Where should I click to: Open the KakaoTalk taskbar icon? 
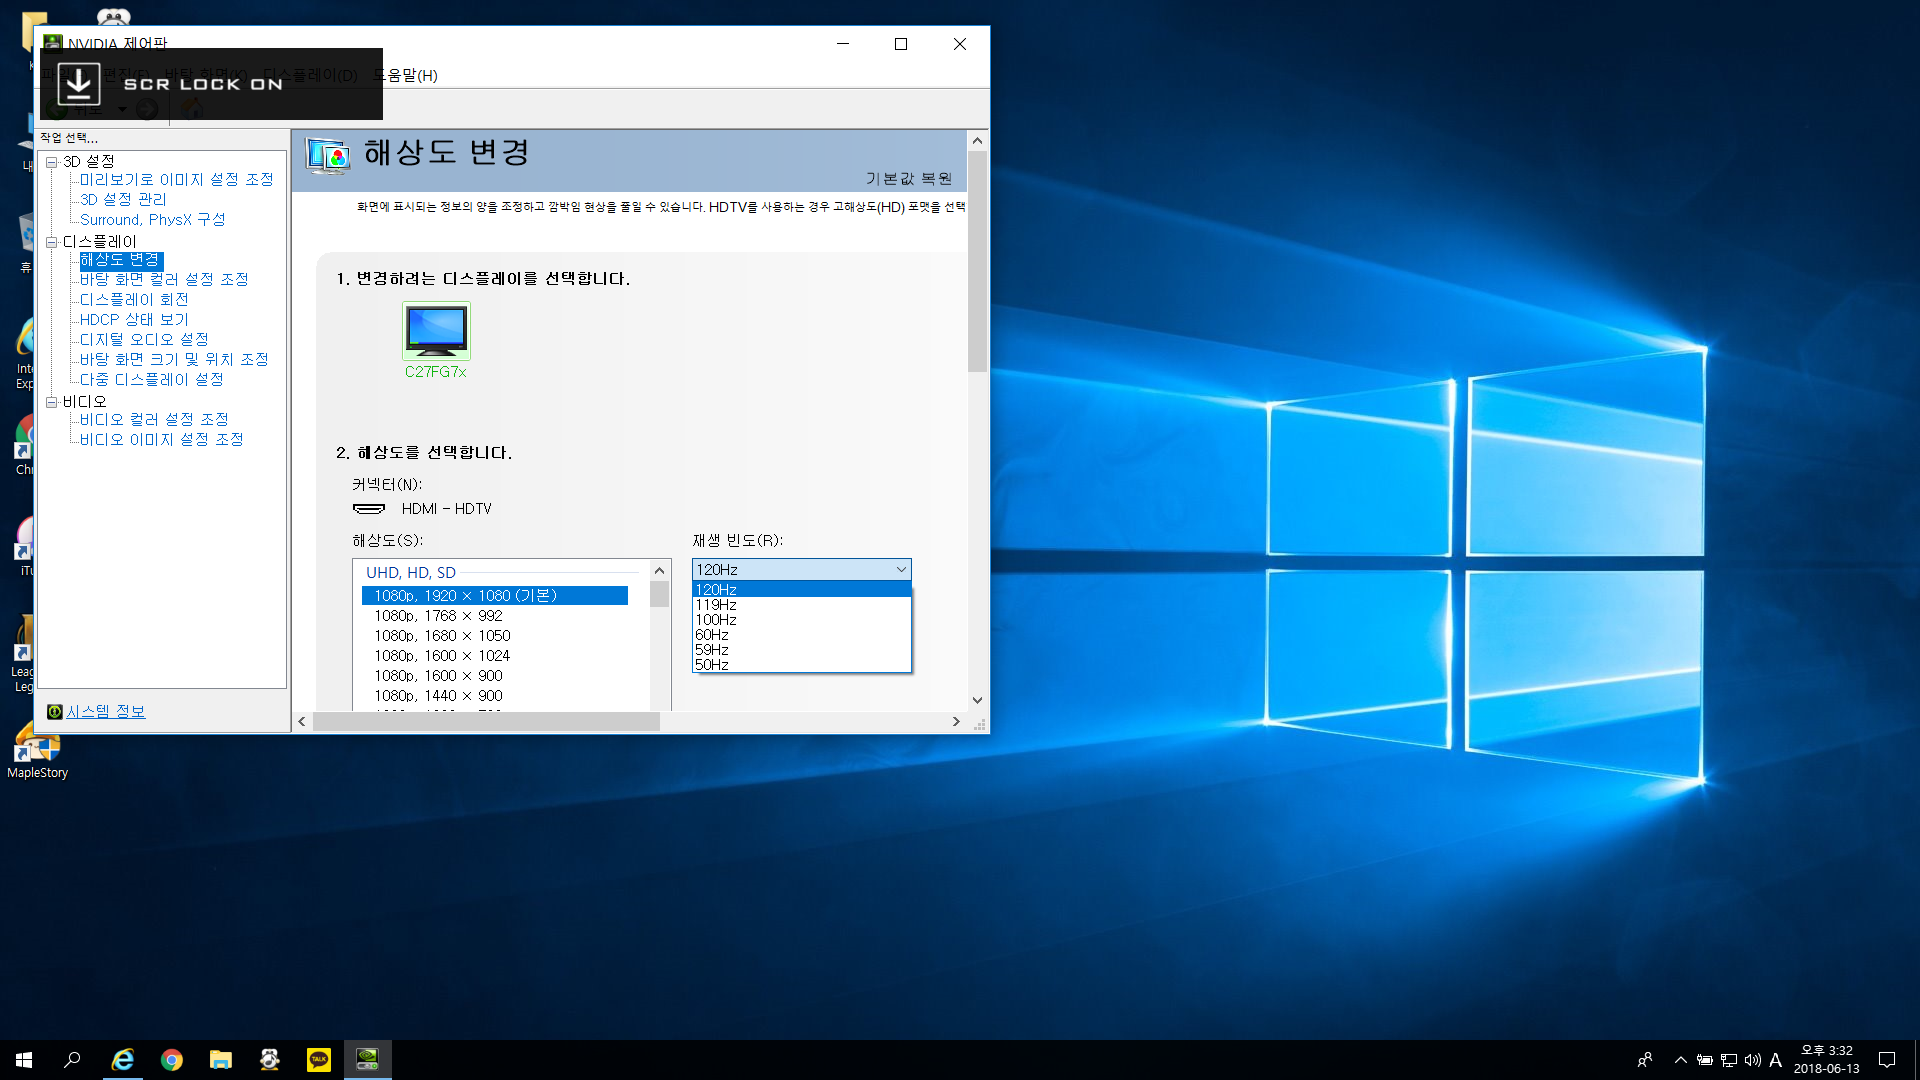319,1060
